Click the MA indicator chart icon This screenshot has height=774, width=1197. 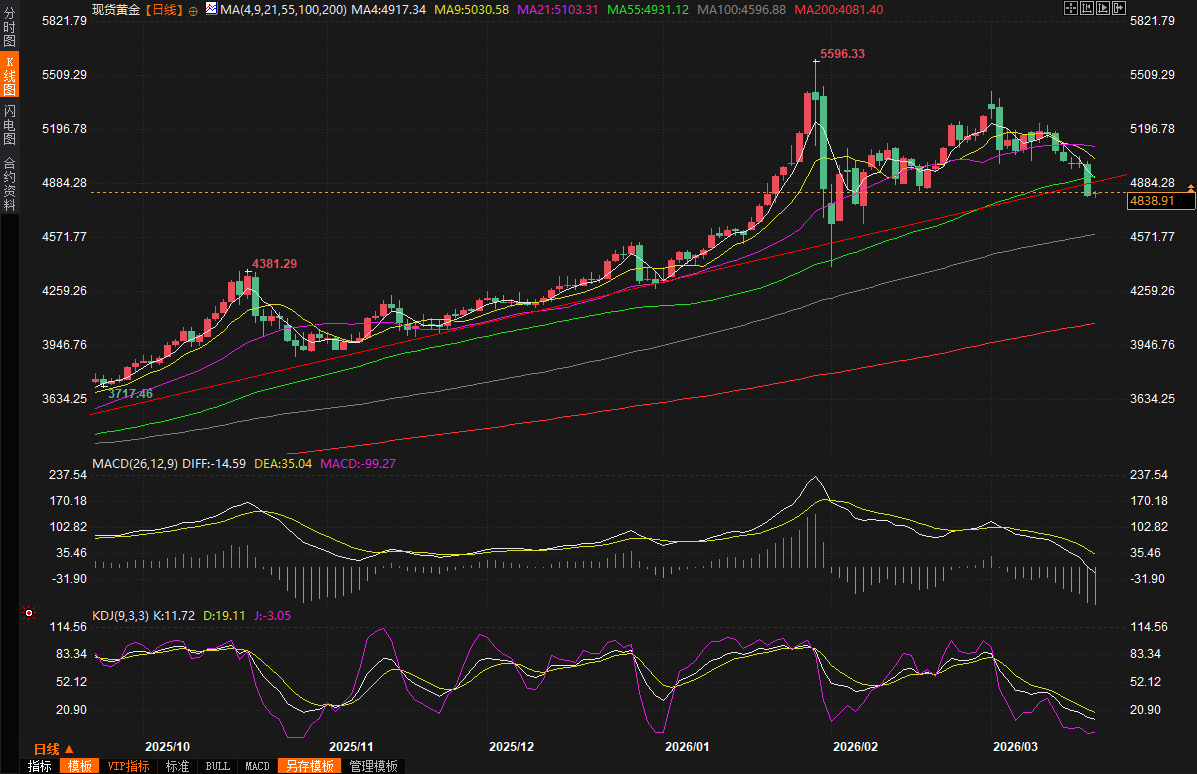pos(210,9)
